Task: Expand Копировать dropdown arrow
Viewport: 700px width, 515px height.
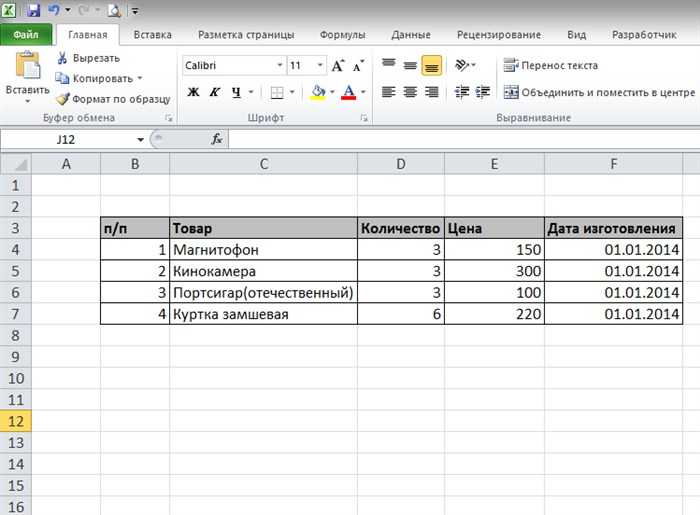Action: pos(140,78)
